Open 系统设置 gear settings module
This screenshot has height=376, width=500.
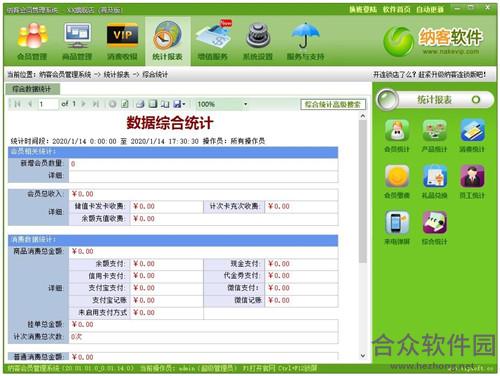(x=258, y=41)
